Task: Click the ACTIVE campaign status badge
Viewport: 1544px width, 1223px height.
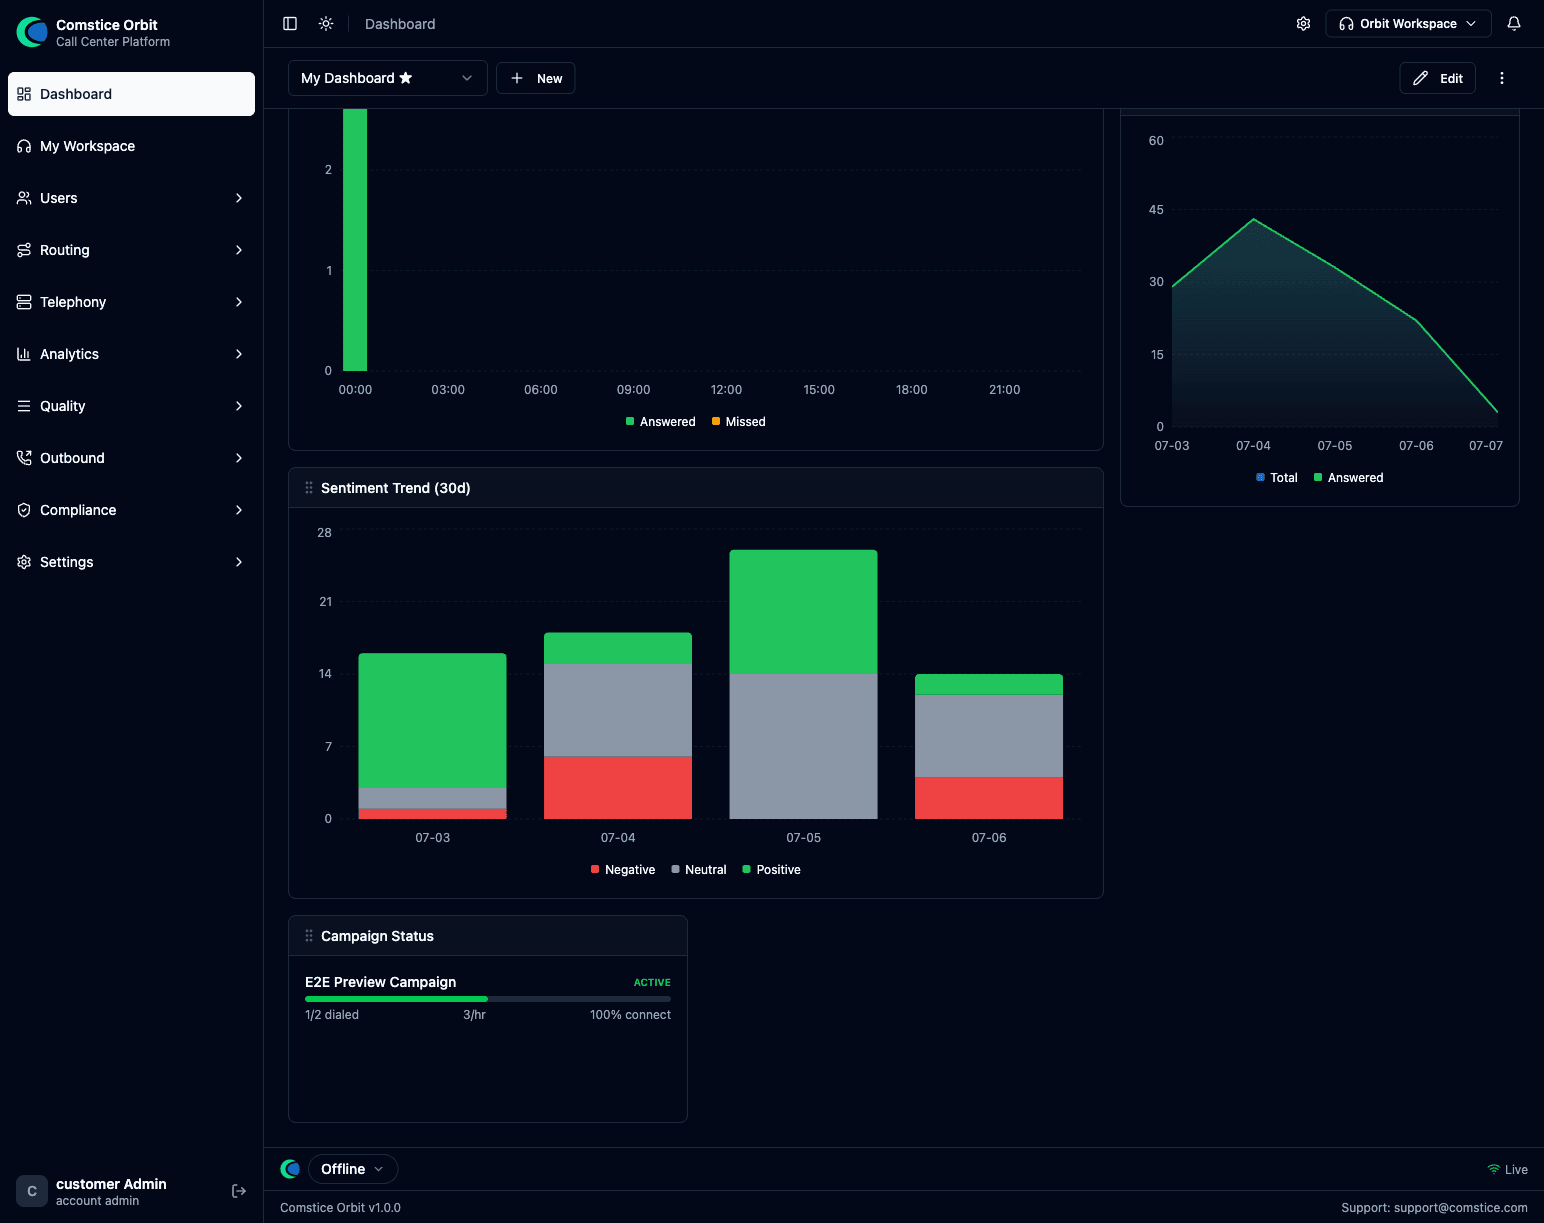Action: click(652, 983)
